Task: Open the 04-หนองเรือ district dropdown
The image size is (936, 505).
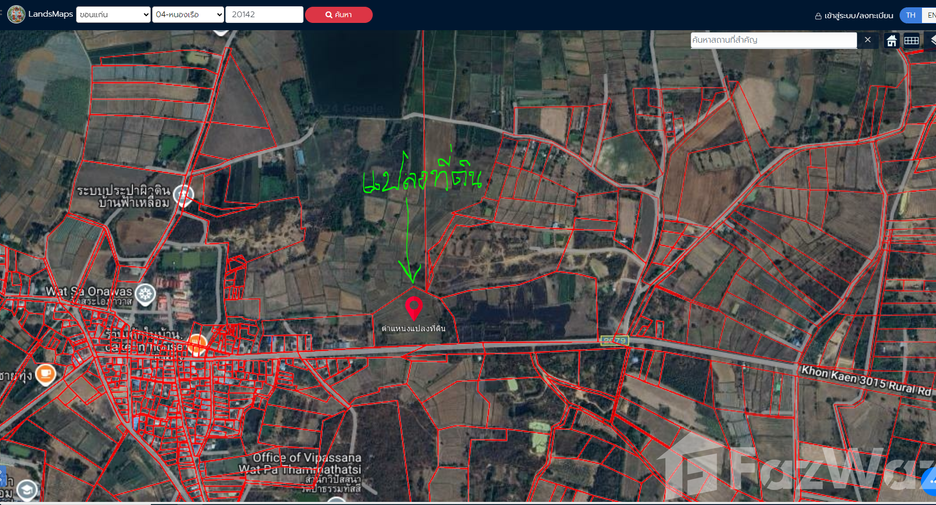Action: coord(188,14)
